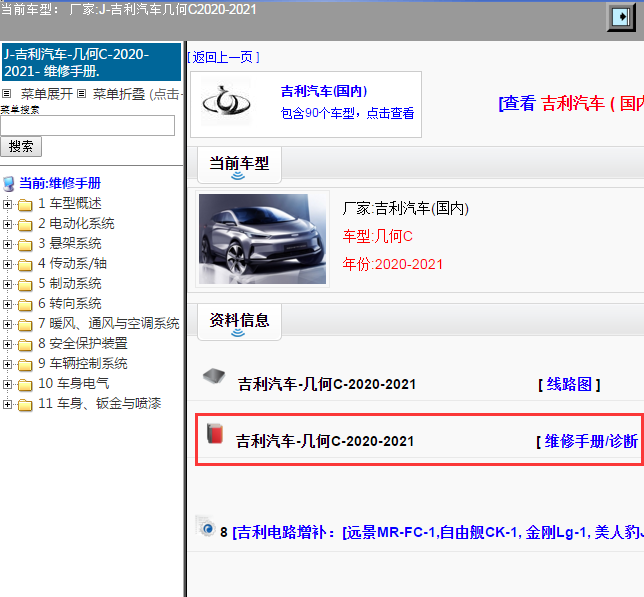
Task: Click the J-吉利汽车-几何C-2020-2021-维修手册 header
Action: click(x=92, y=62)
